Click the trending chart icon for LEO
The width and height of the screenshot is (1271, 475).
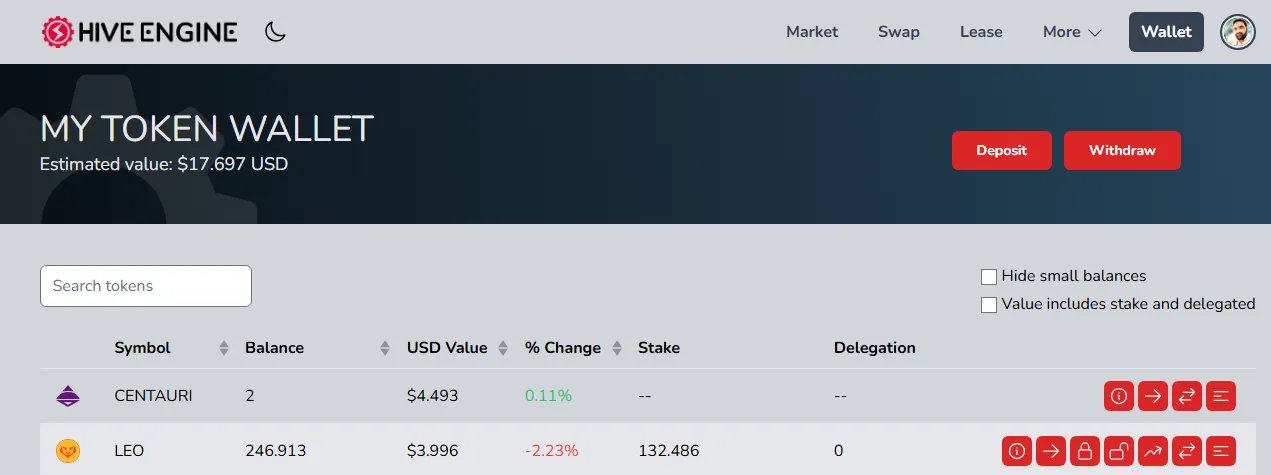click(1153, 451)
